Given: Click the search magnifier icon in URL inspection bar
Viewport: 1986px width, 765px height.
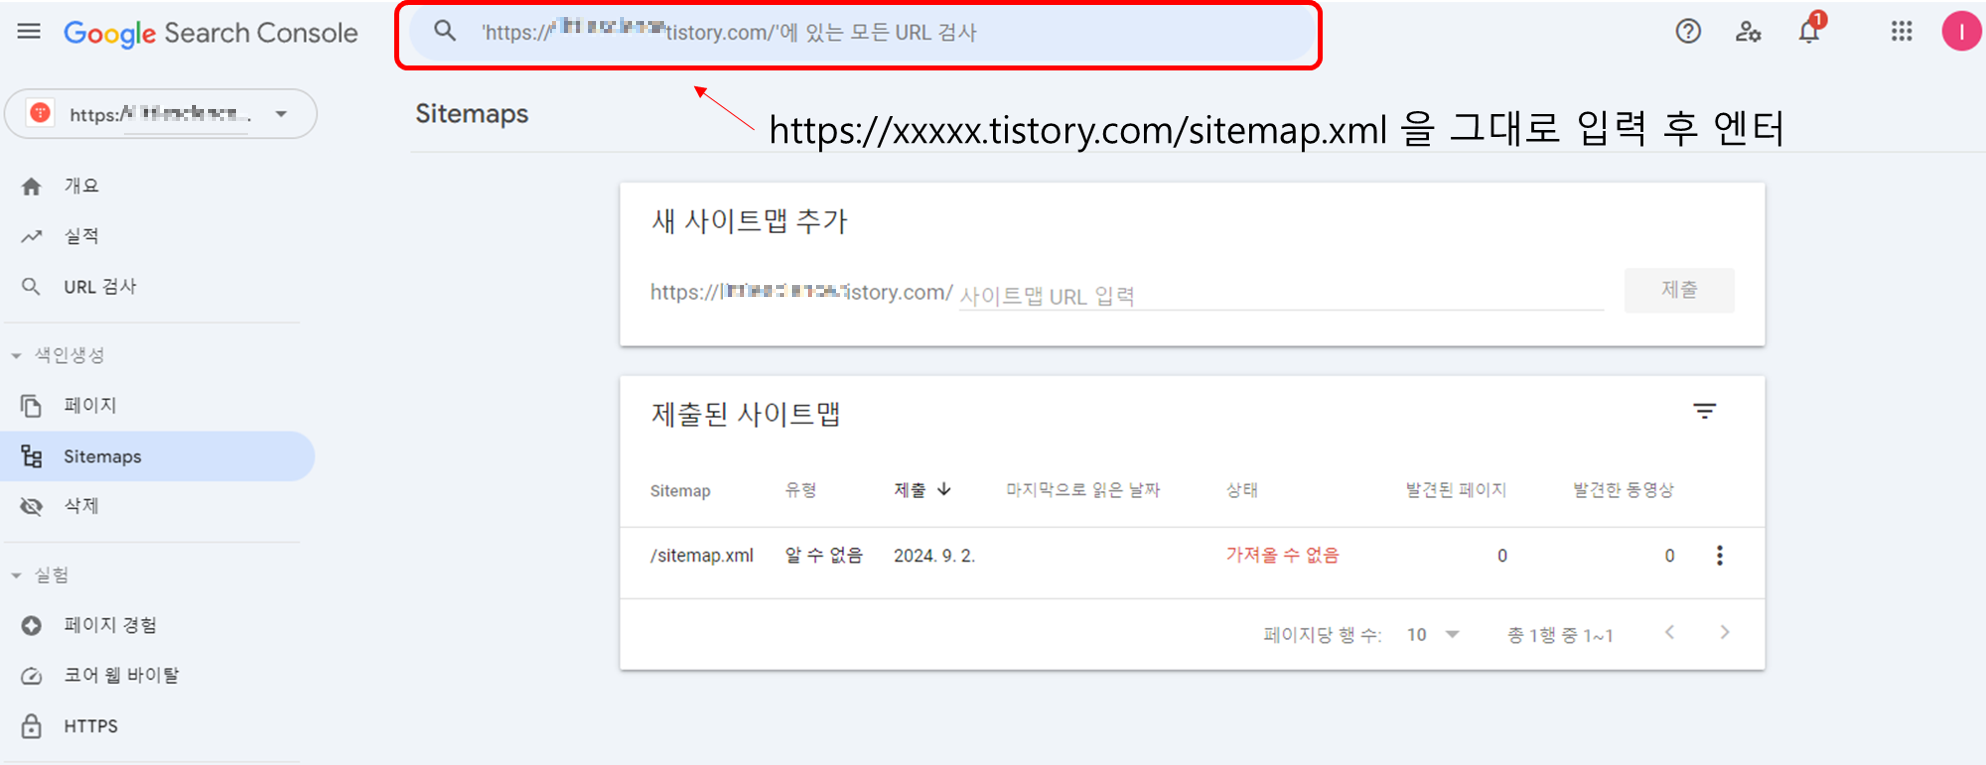Looking at the screenshot, I should coord(445,32).
